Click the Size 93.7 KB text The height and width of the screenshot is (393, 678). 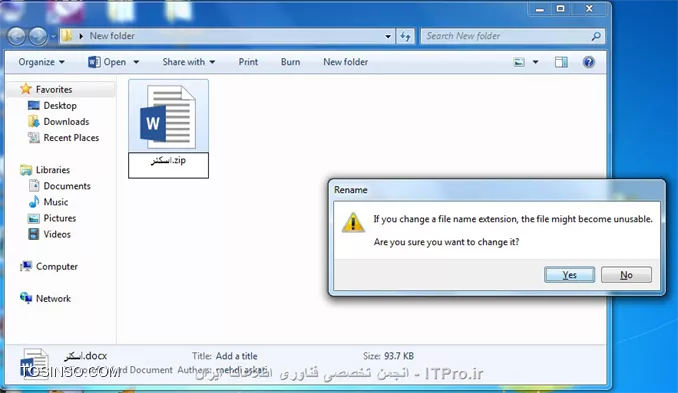coord(388,356)
